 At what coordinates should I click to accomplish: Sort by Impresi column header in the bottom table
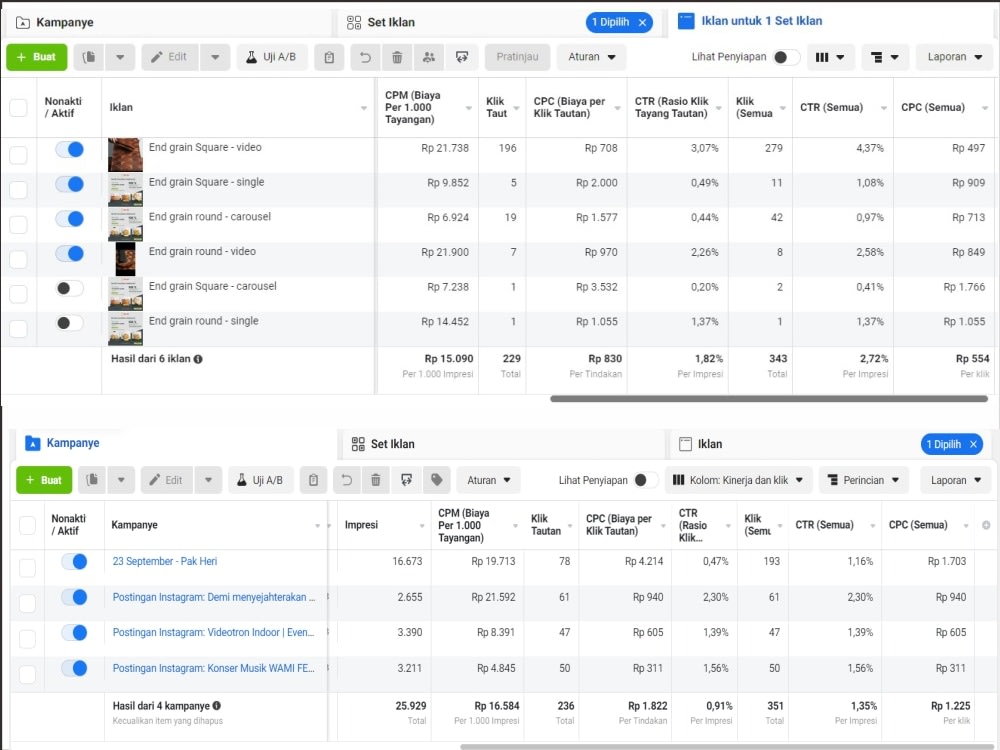coord(384,525)
